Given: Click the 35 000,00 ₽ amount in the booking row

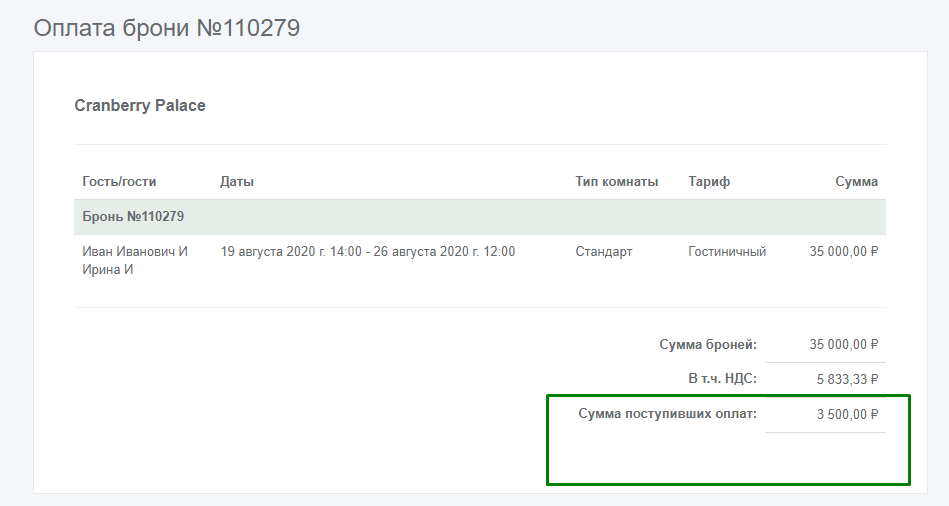Looking at the screenshot, I should (843, 252).
